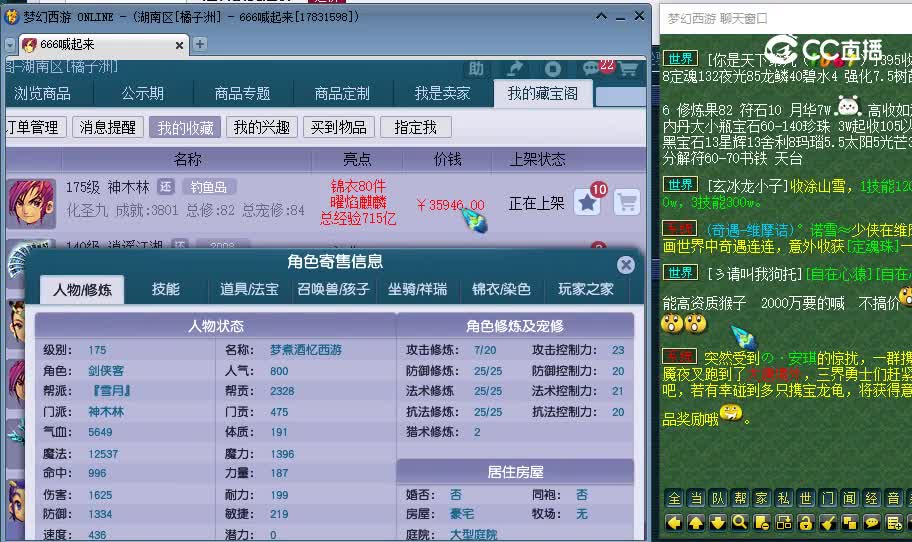This screenshot has width=912, height=542.
Task: Select the 666喊起来 window tab
Action: [104, 44]
